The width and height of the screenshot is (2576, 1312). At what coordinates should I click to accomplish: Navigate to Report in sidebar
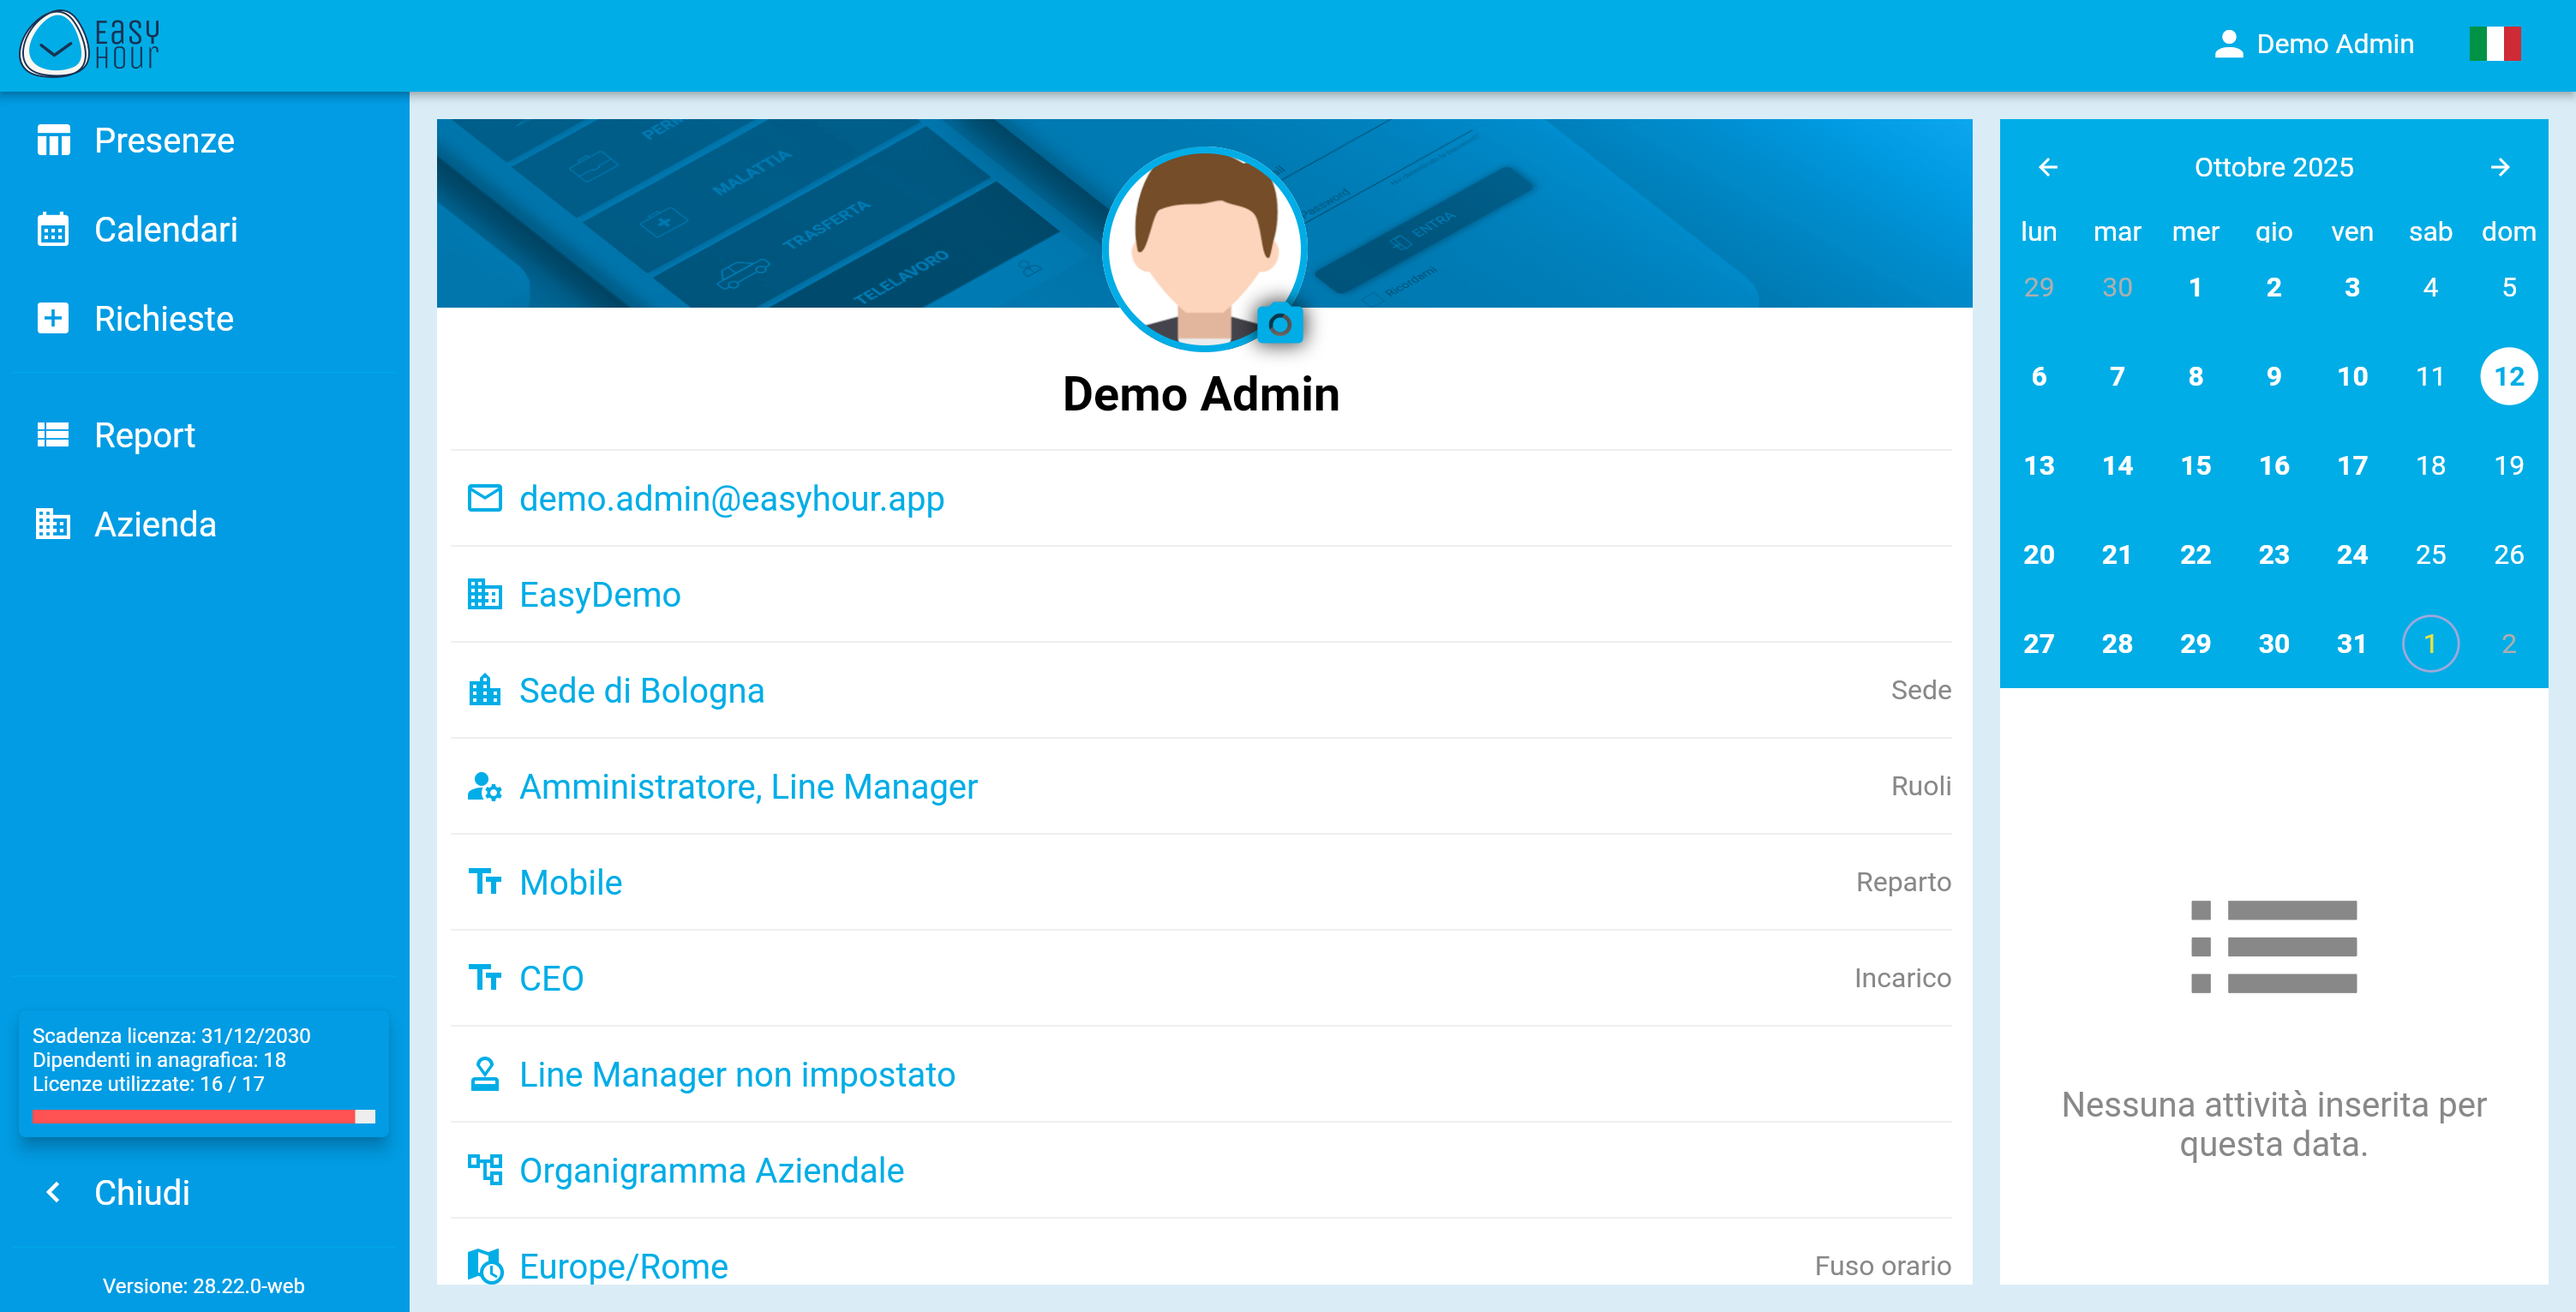pyautogui.click(x=144, y=435)
